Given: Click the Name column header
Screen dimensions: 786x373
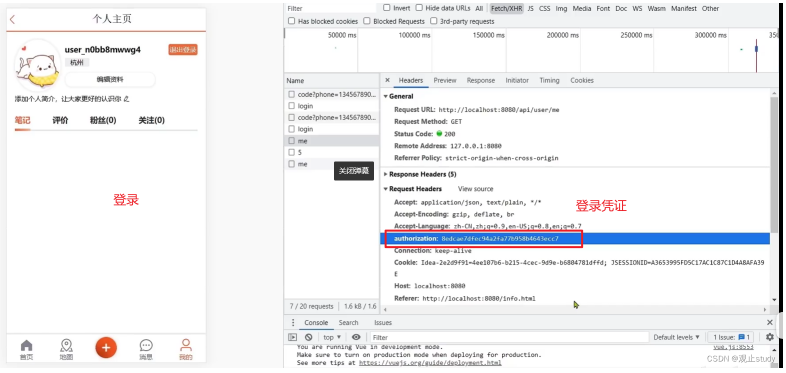Looking at the screenshot, I should [x=331, y=81].
